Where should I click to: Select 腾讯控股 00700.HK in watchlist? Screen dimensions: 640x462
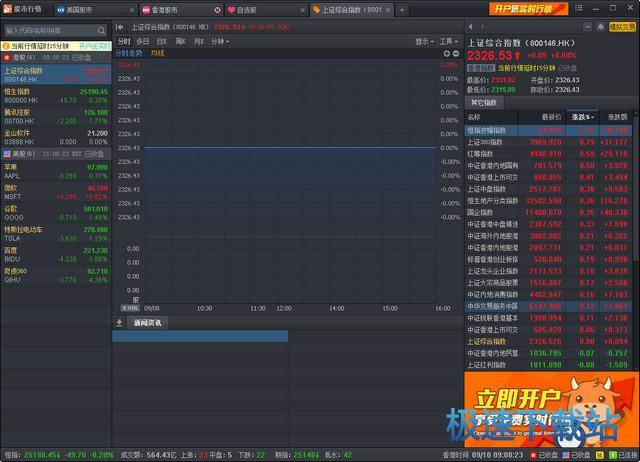[x=56, y=116]
